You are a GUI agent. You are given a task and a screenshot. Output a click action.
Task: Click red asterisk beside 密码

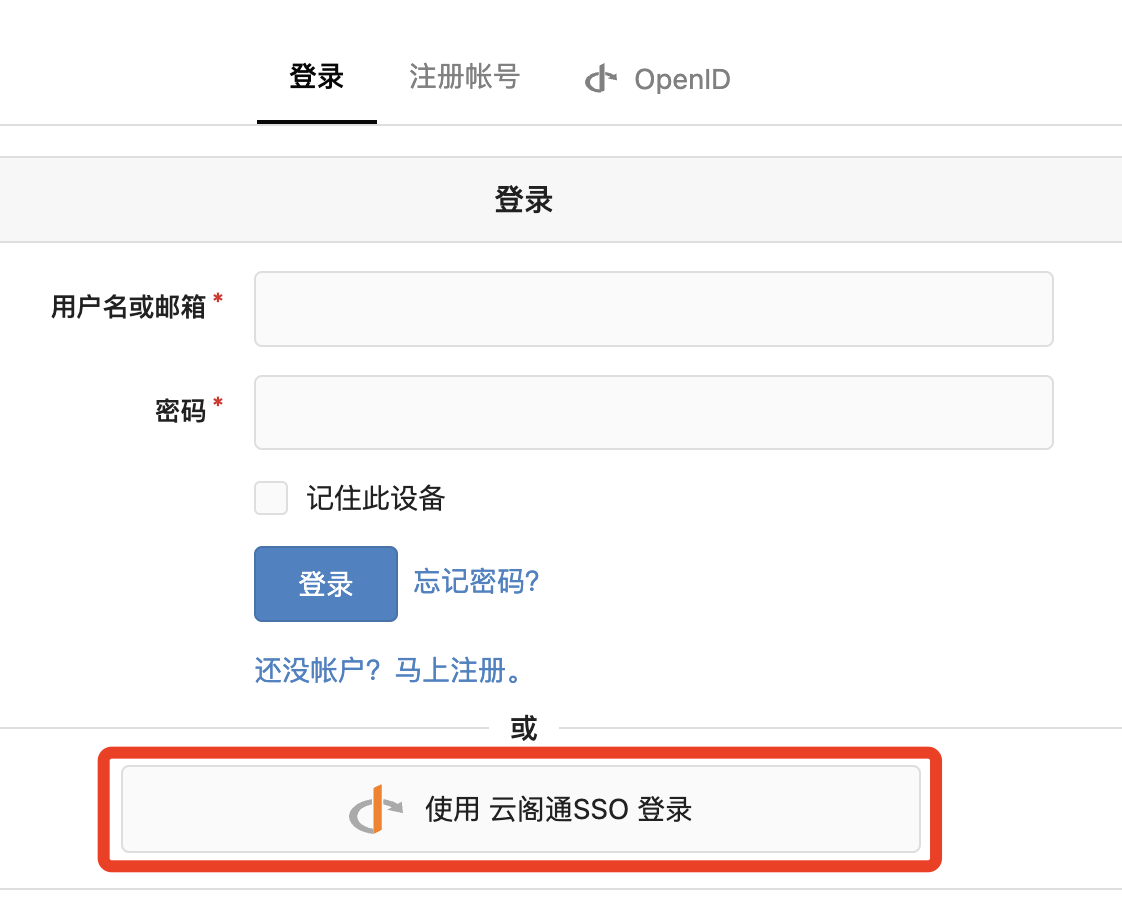218,405
